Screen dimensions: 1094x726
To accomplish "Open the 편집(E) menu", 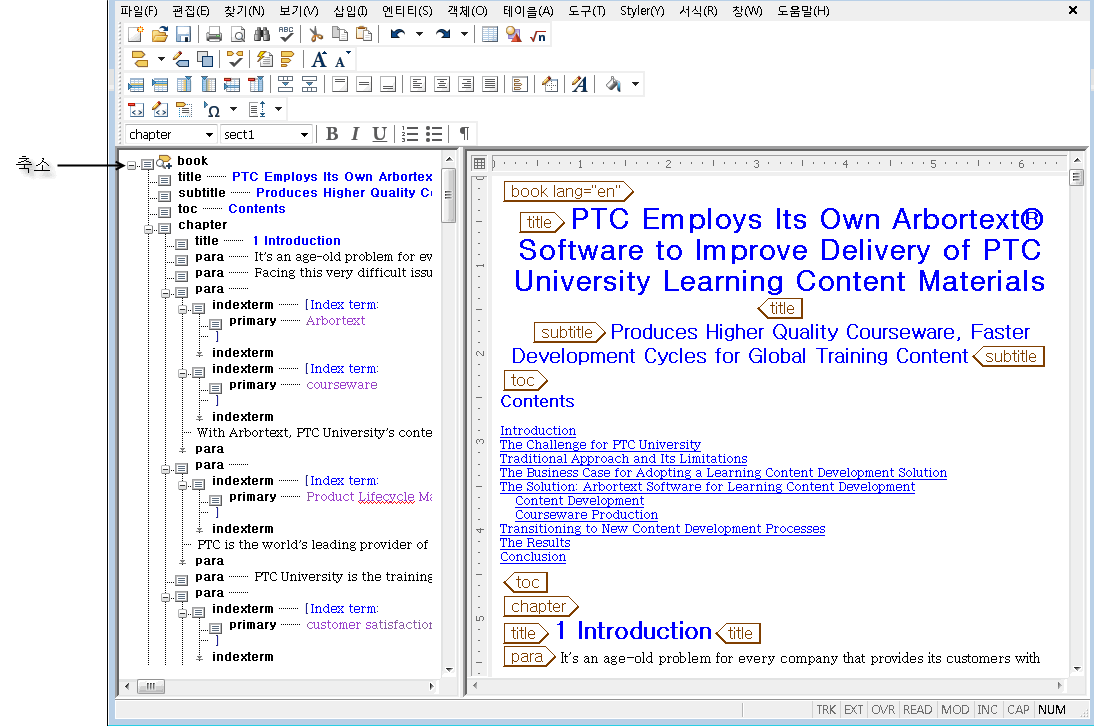I will point(191,11).
